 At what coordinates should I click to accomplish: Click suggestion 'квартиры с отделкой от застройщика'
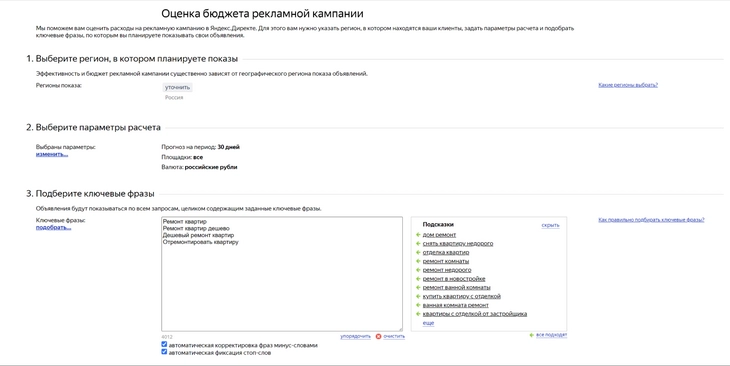coord(475,314)
